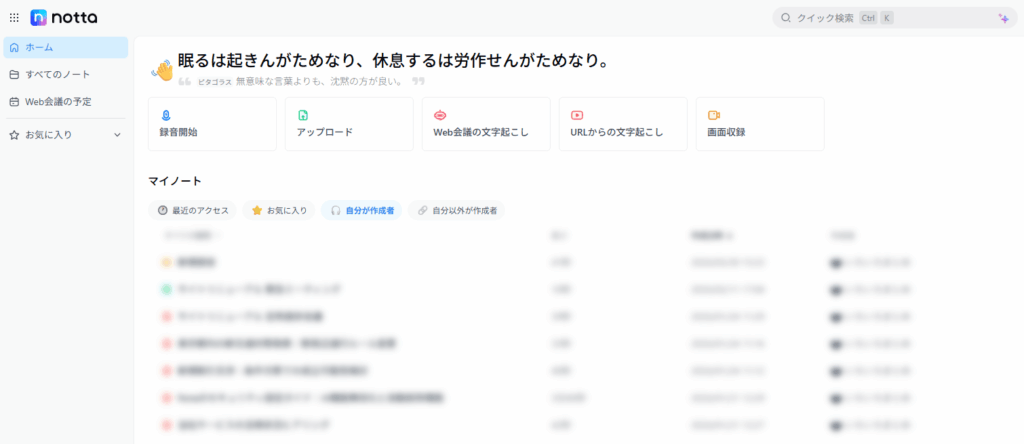Image resolution: width=1024 pixels, height=444 pixels.
Task: Click the bot icon on Web会議の文字起こし
Action: pos(440,115)
